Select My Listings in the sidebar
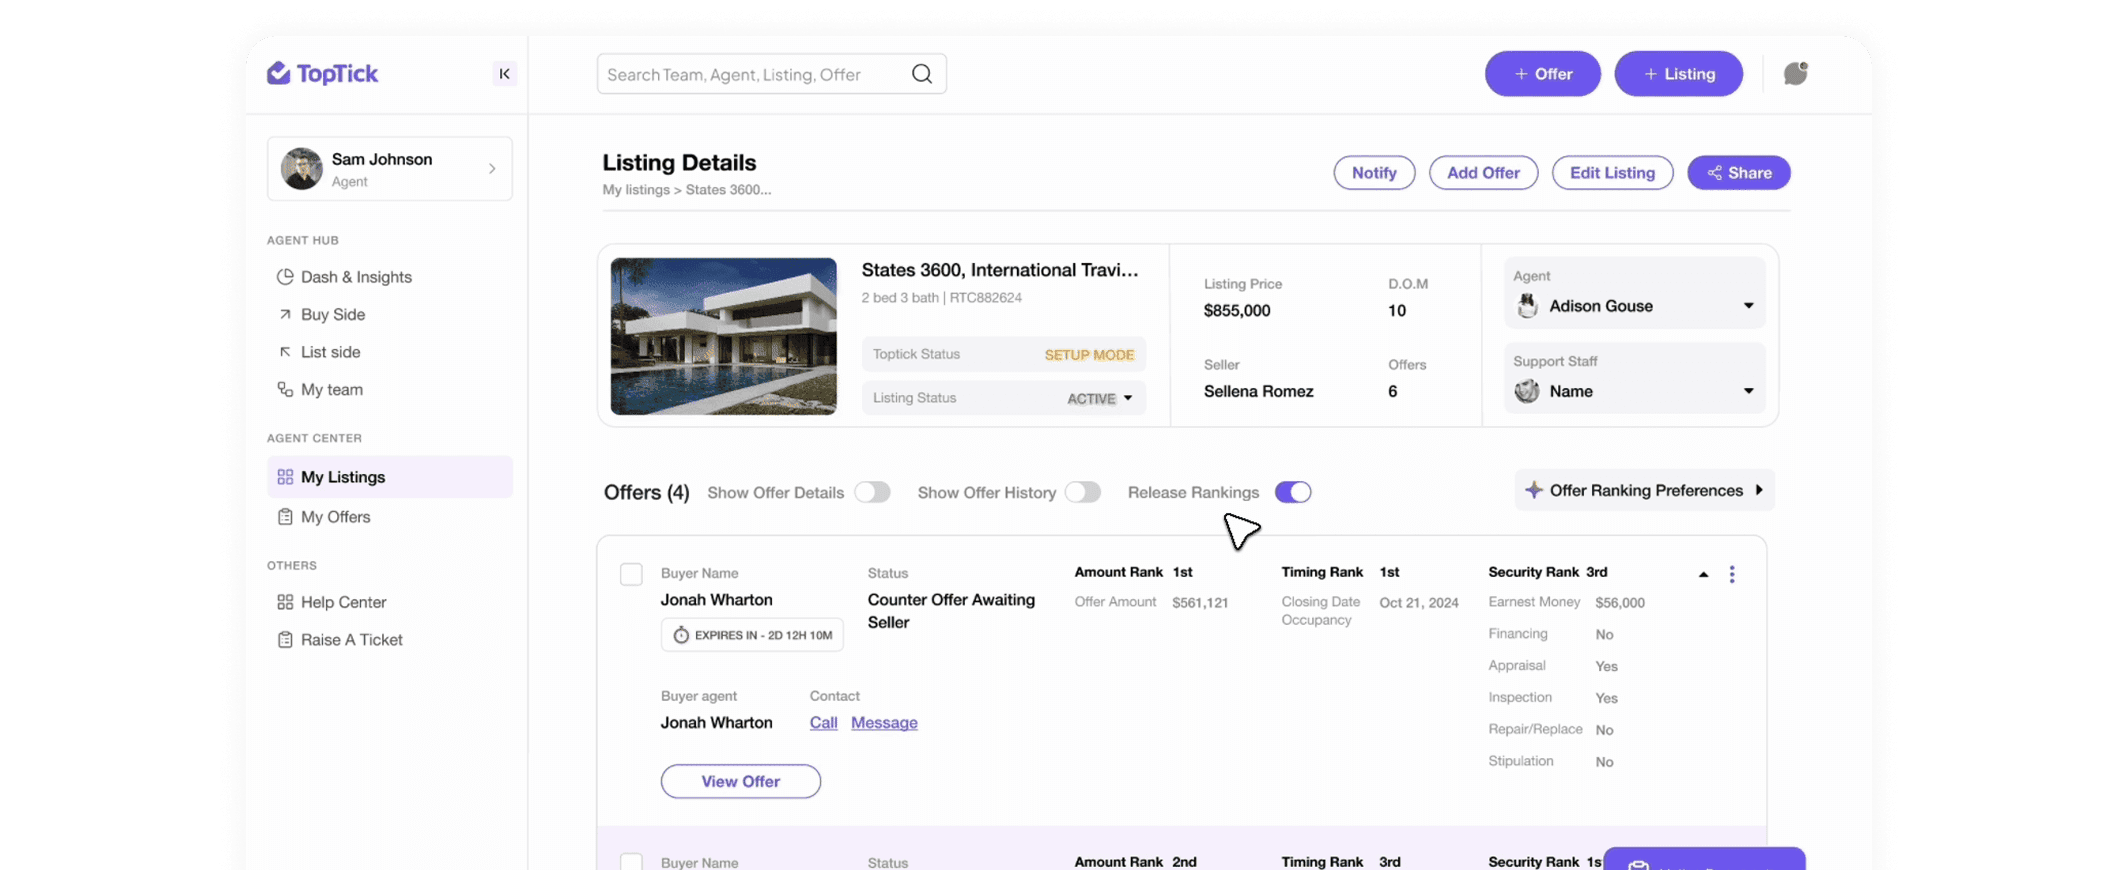This screenshot has height=870, width=2115. (x=389, y=477)
